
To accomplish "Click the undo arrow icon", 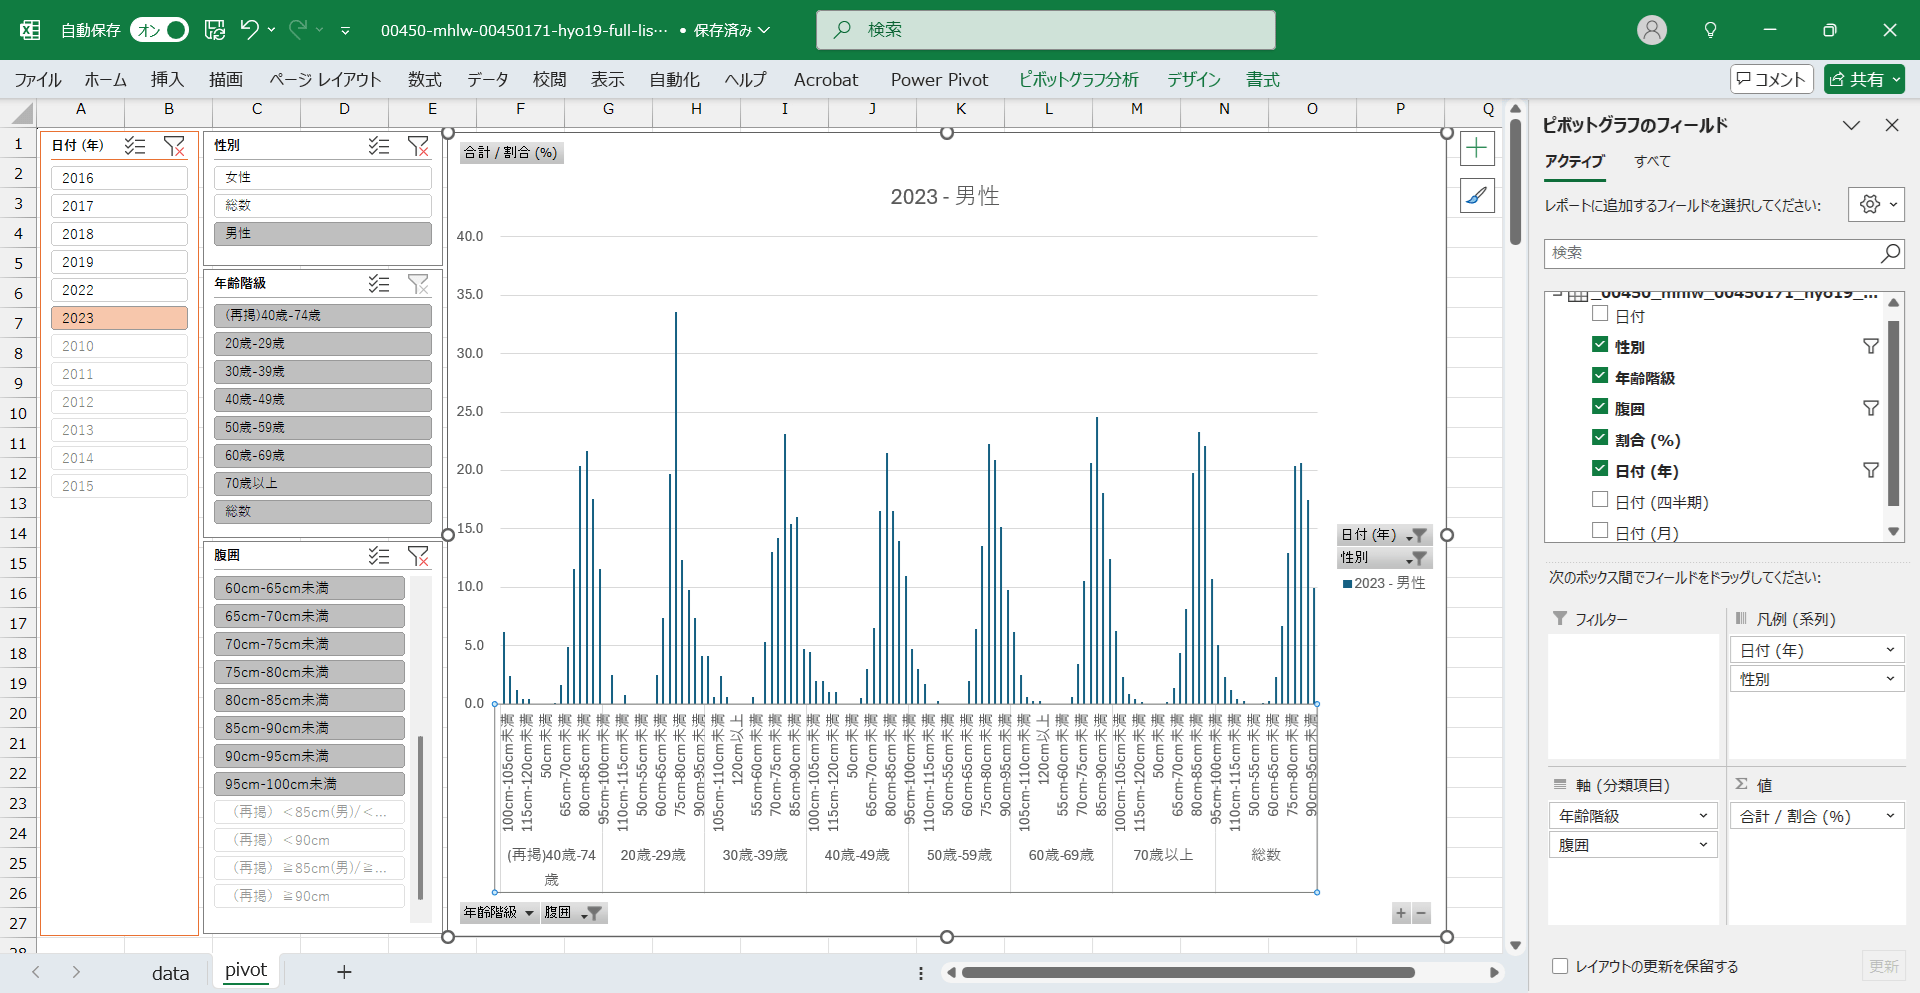I will 250,30.
